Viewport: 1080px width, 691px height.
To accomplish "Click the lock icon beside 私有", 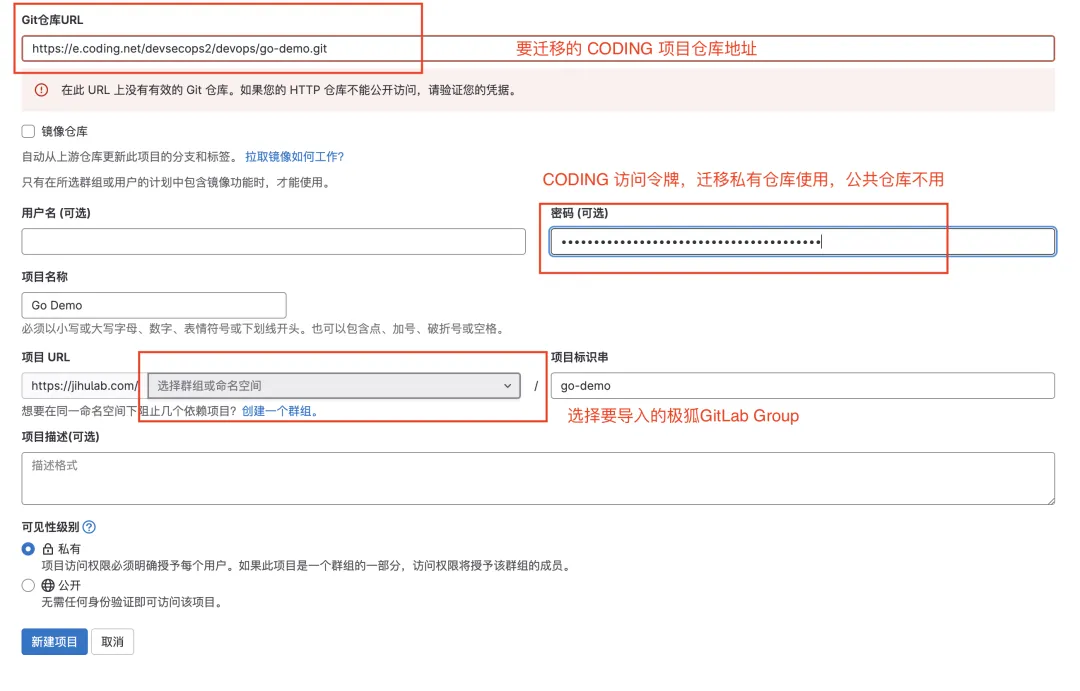I will tap(48, 549).
